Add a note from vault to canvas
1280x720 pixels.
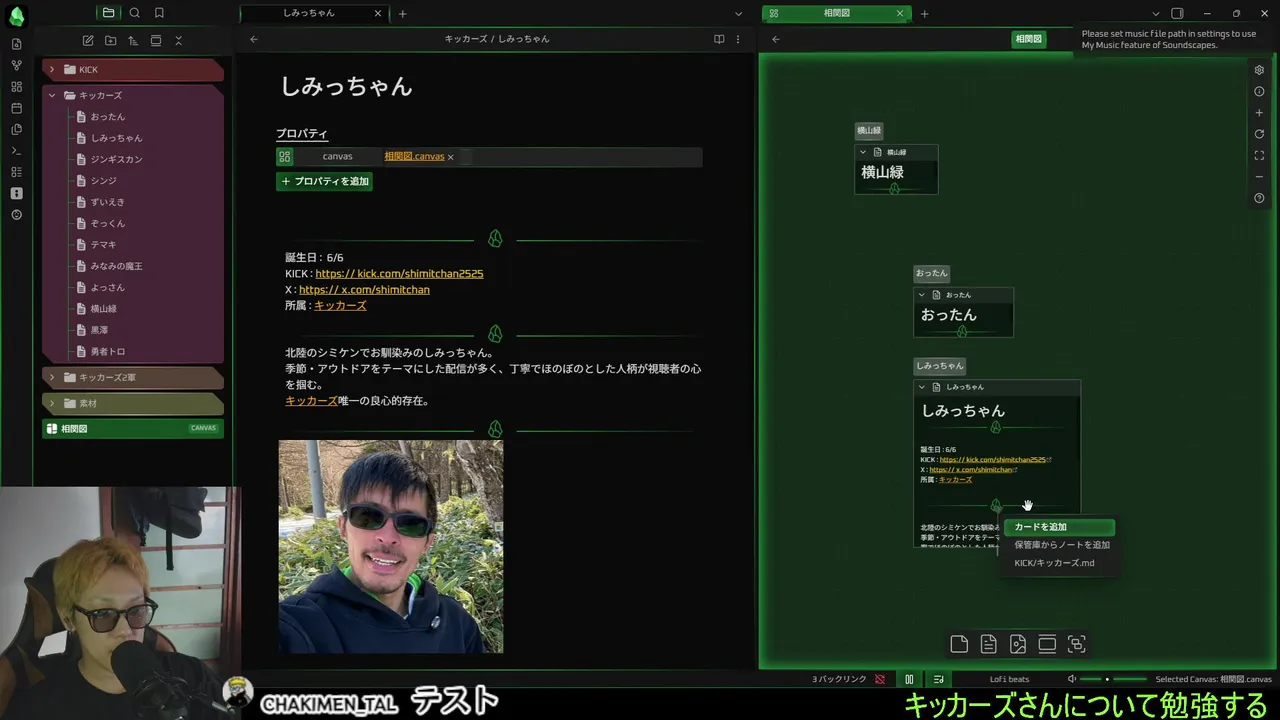tap(988, 644)
